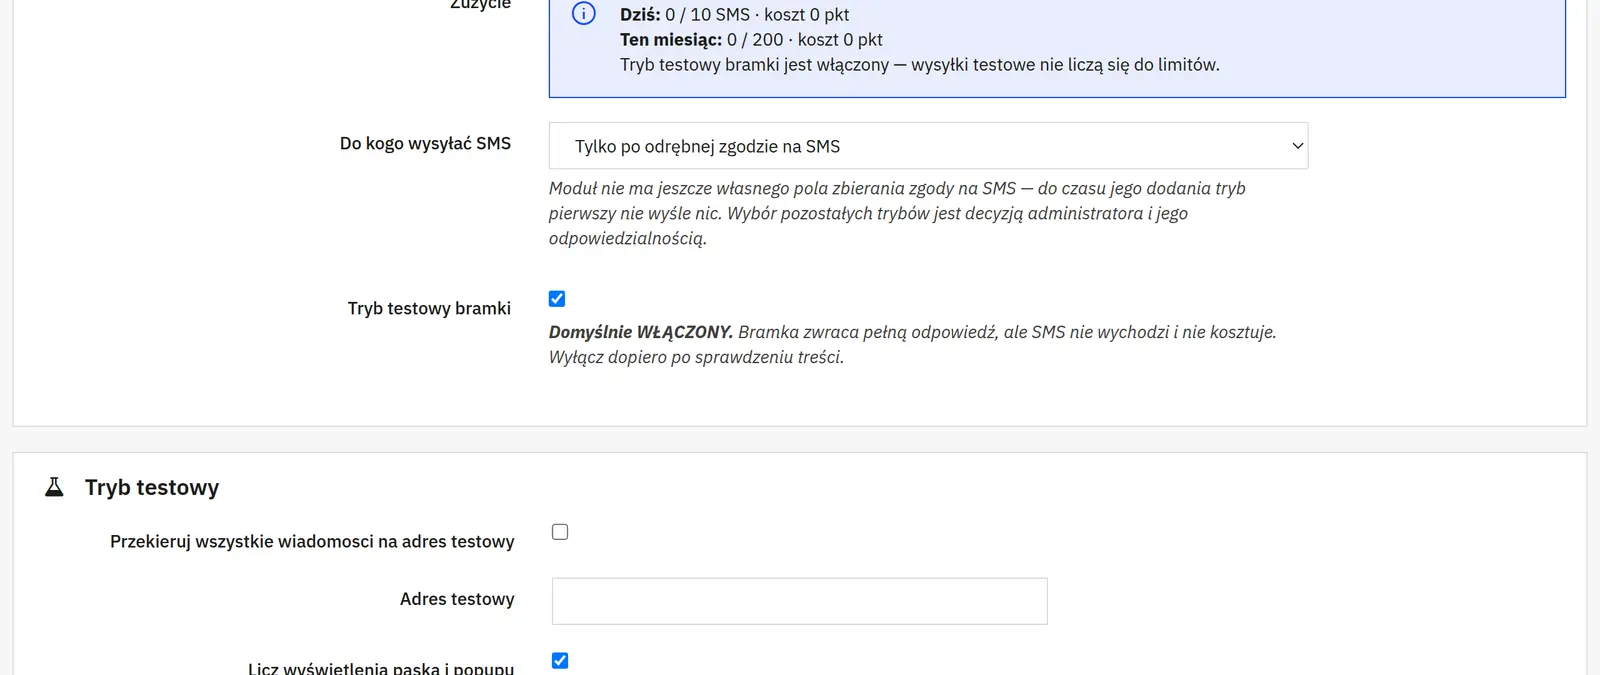This screenshot has width=1600, height=675.
Task: Click the blue info icon in usage notice
Action: (x=584, y=14)
